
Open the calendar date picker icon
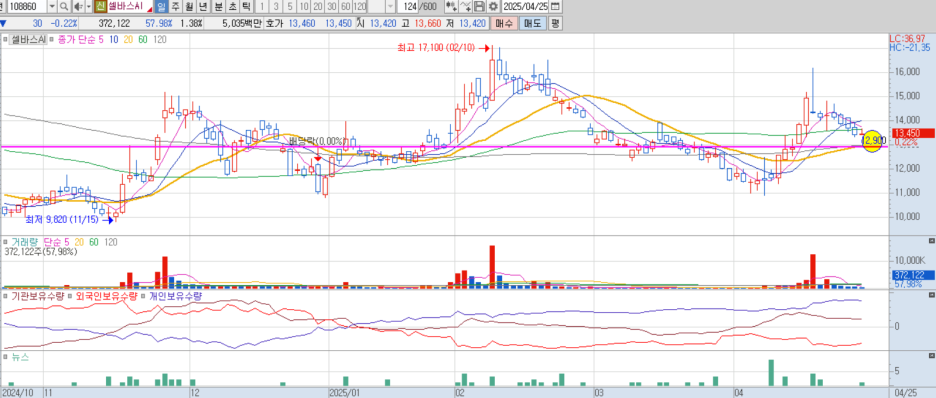coord(555,7)
